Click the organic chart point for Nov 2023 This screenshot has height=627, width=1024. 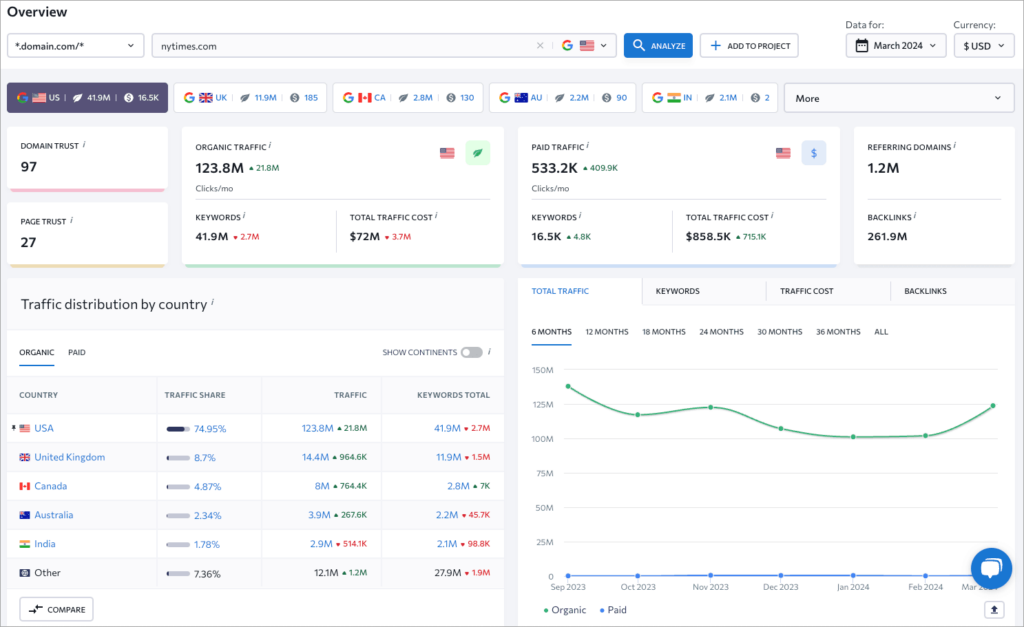(x=711, y=408)
